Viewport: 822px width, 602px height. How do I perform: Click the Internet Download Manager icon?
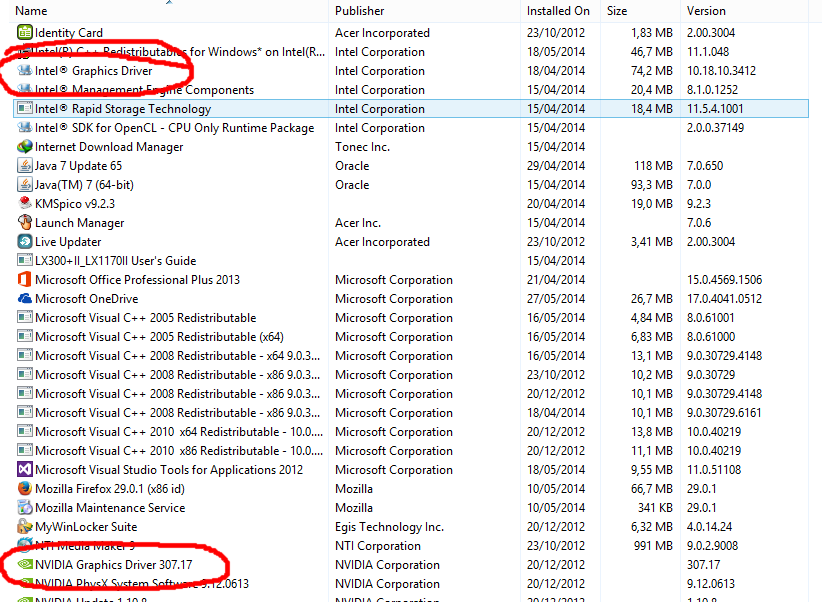click(24, 146)
